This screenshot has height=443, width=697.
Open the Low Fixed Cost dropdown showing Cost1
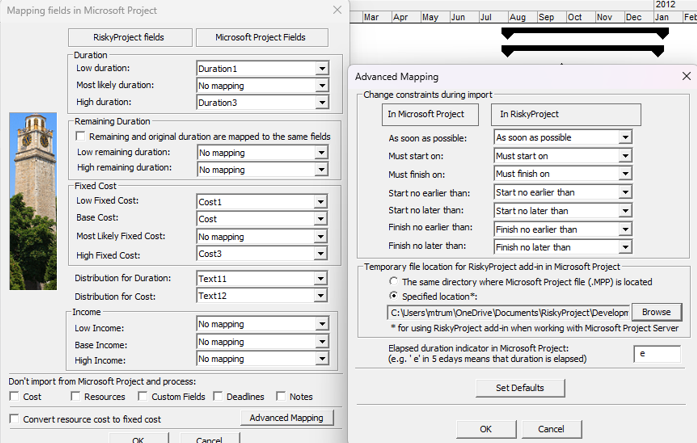(262, 202)
